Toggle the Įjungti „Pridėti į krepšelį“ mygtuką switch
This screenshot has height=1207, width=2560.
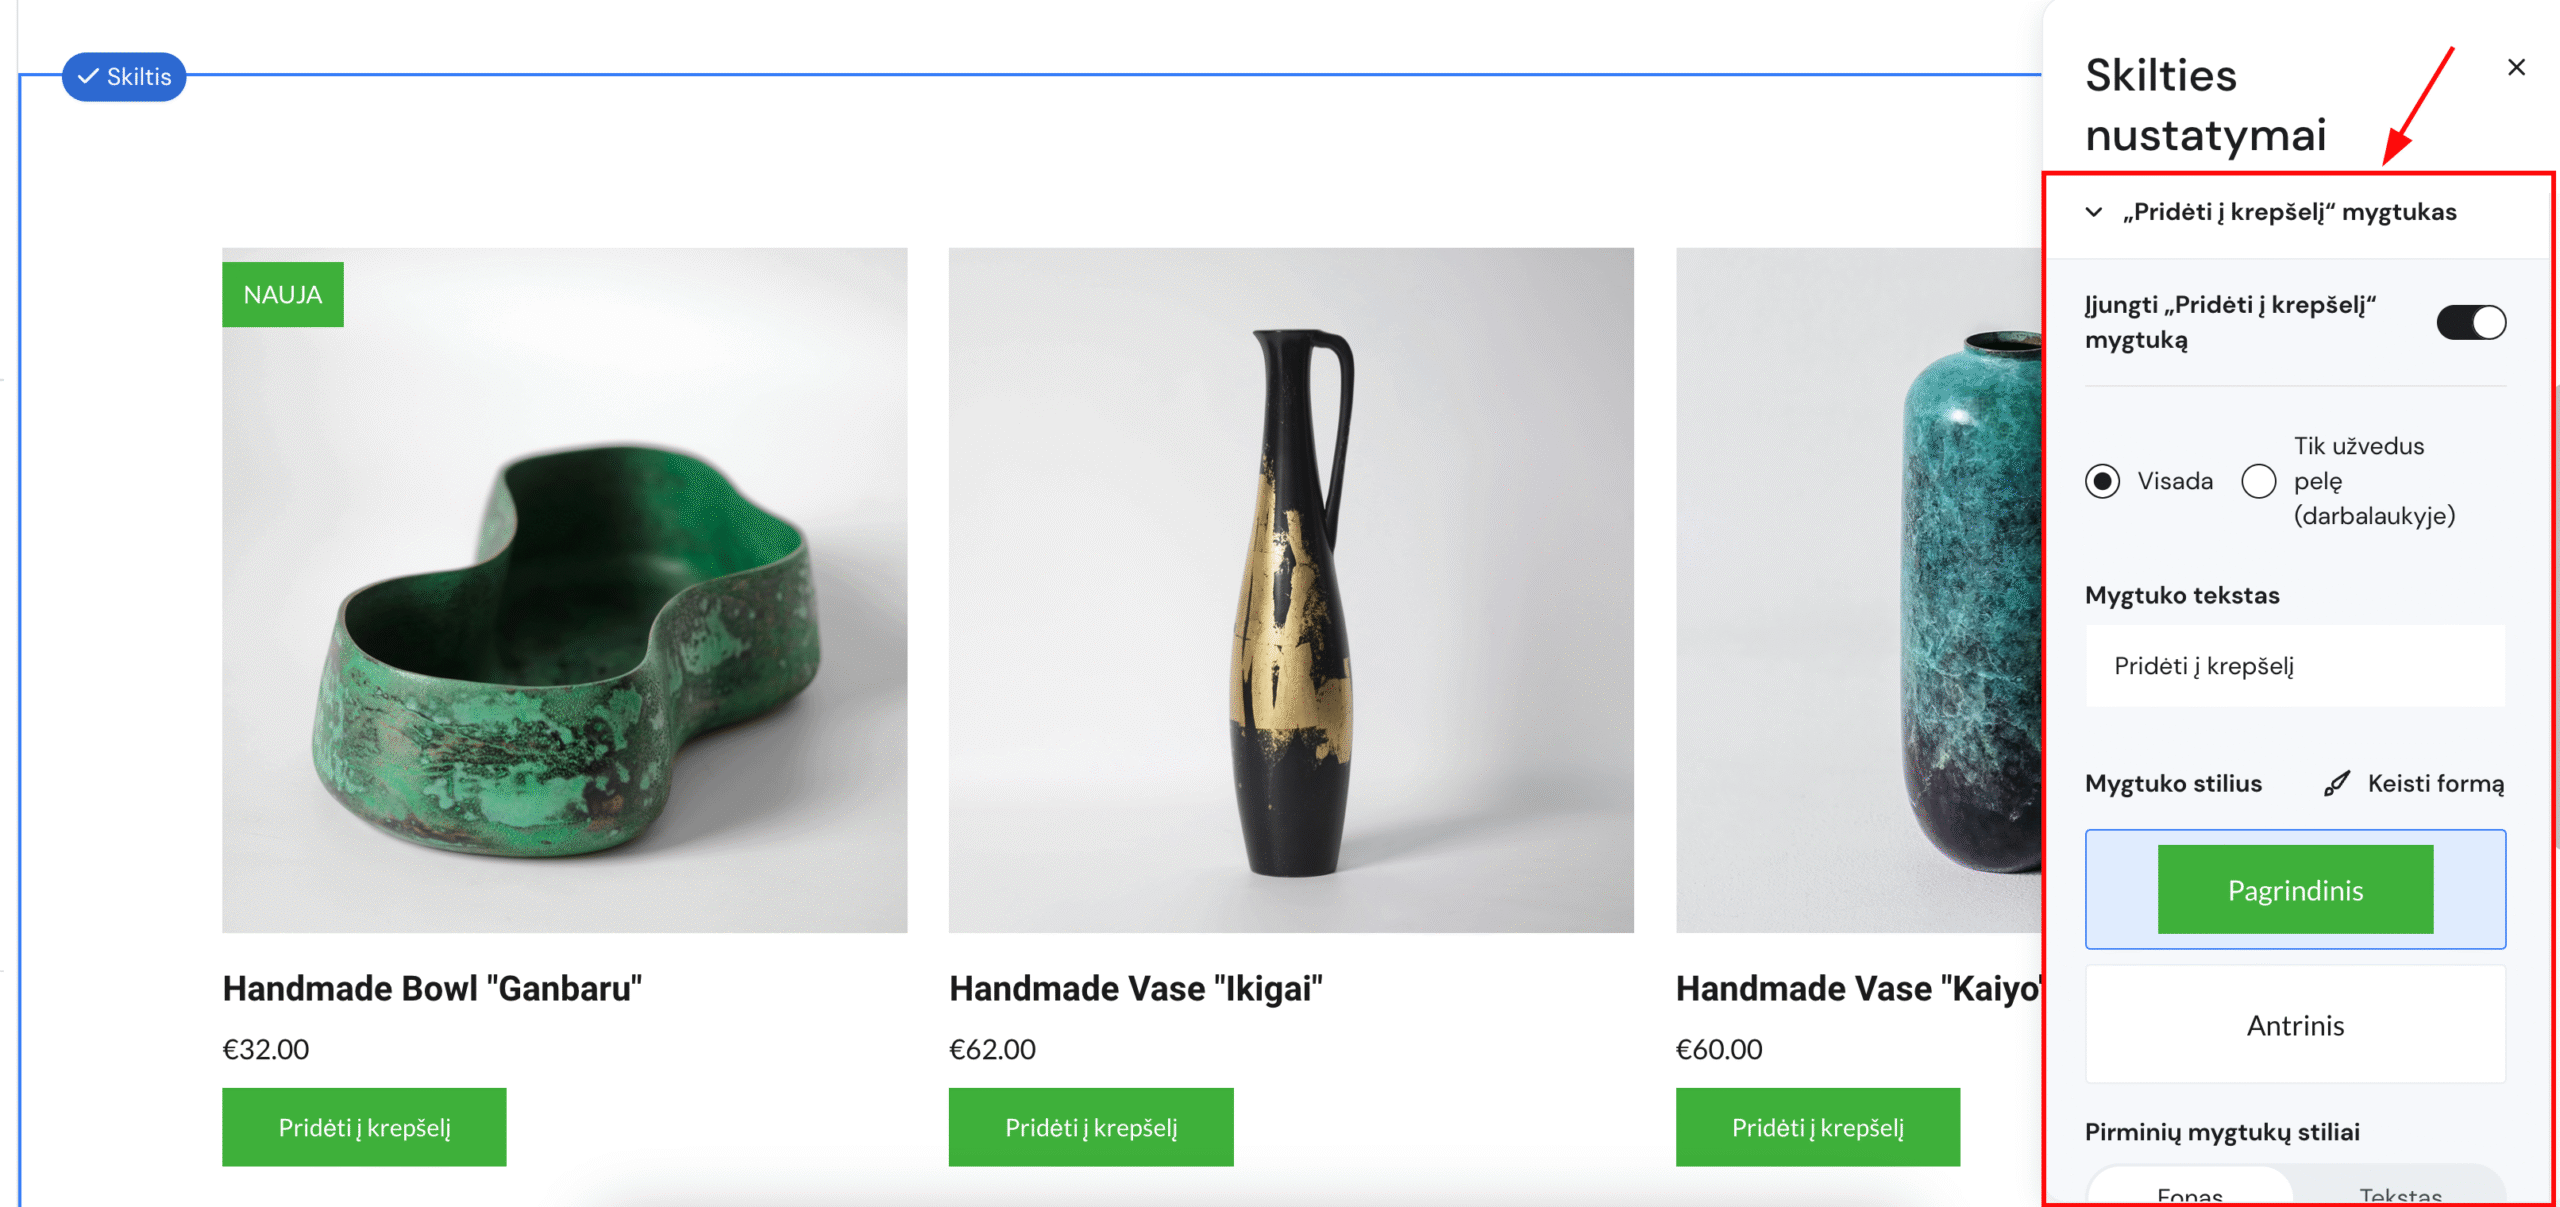point(2470,323)
